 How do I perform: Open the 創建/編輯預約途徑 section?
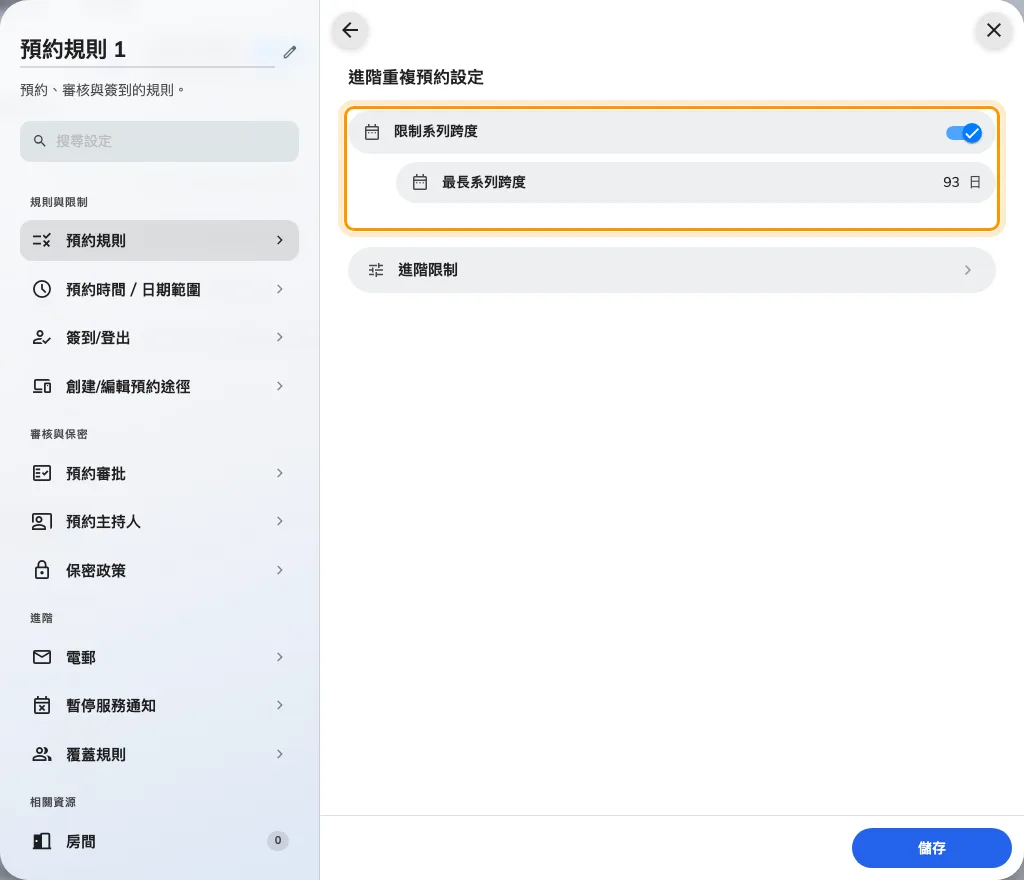(x=159, y=386)
